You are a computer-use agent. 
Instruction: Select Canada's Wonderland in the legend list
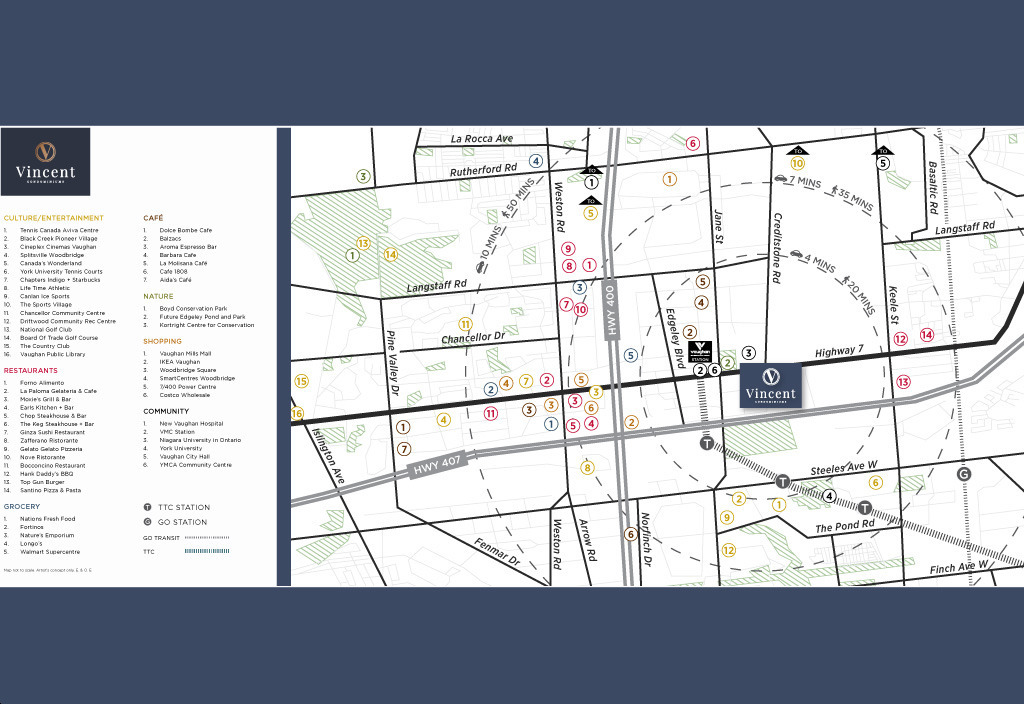[x=50, y=263]
